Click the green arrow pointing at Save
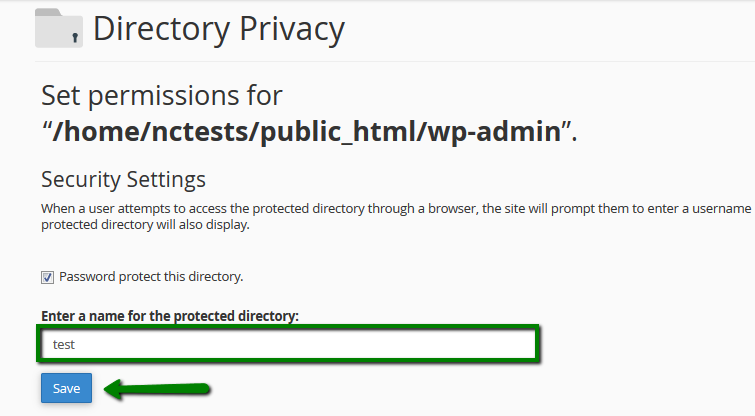Screen dimensions: 755x416 pyautogui.click(x=159, y=388)
